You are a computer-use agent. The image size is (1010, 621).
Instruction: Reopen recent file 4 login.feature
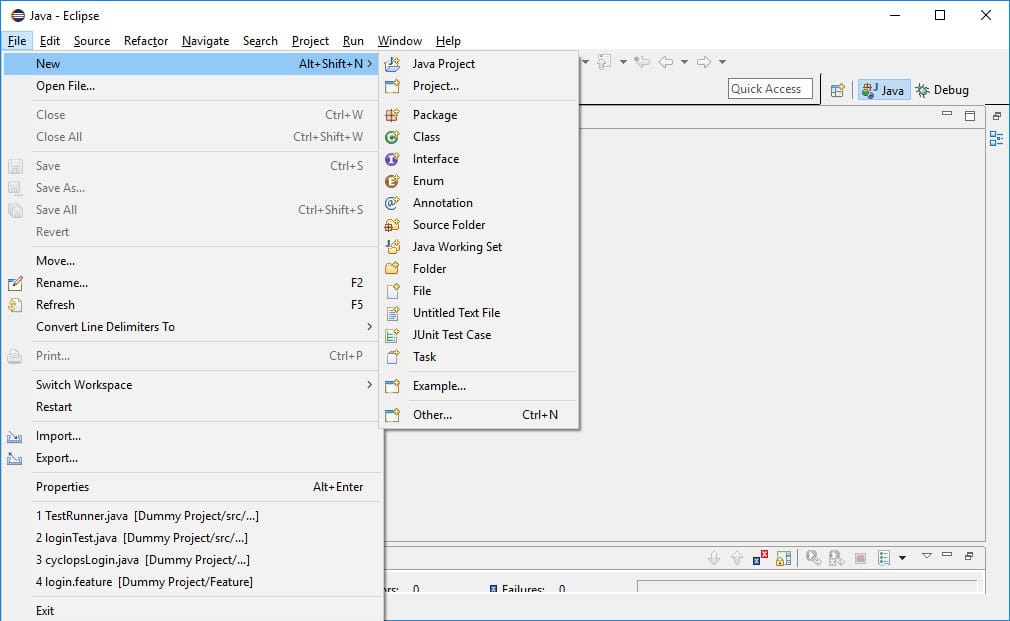tap(191, 582)
